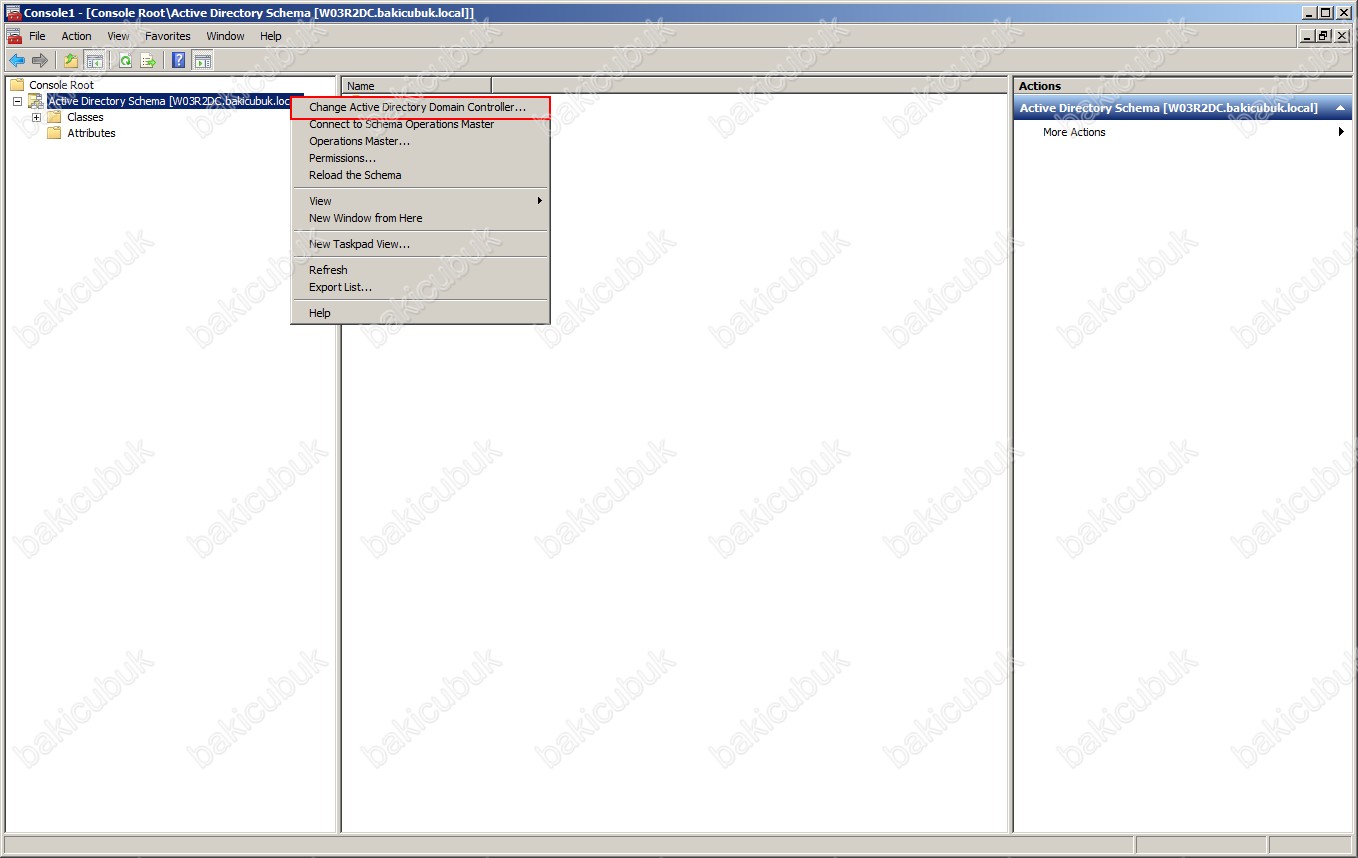Screen dimensions: 1358x858
Task: Click the Name column header
Action: pos(417,86)
